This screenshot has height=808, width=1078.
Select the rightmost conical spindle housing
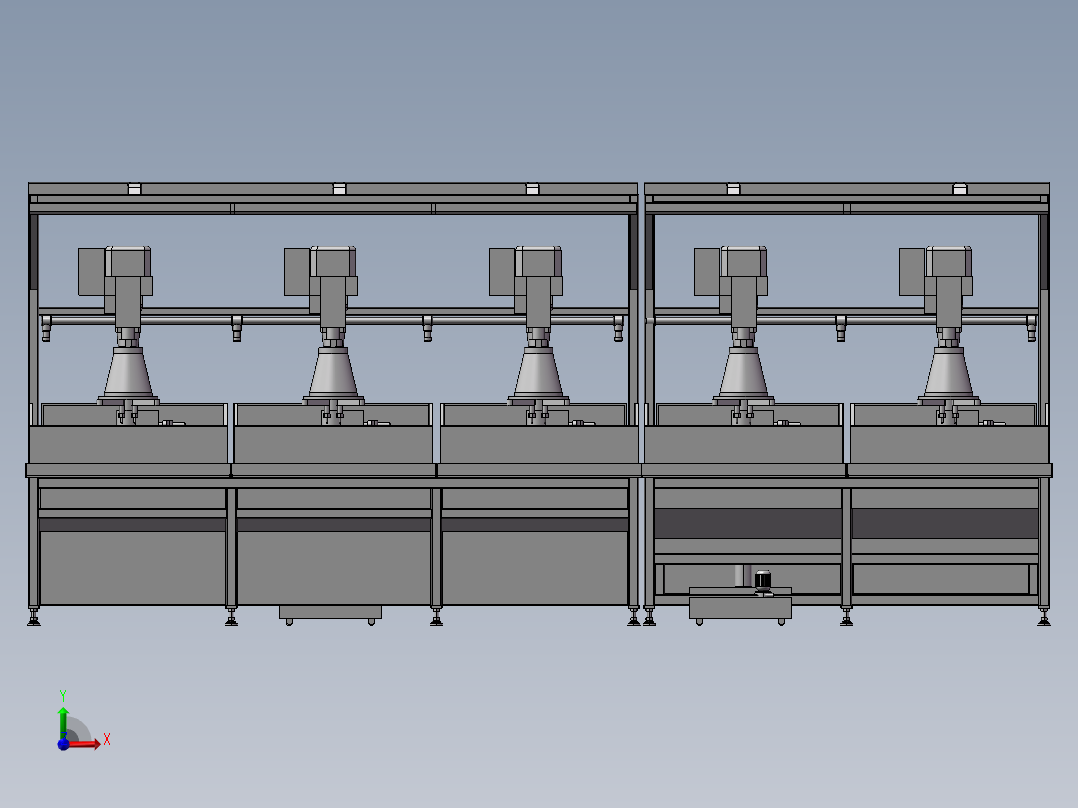pos(949,372)
